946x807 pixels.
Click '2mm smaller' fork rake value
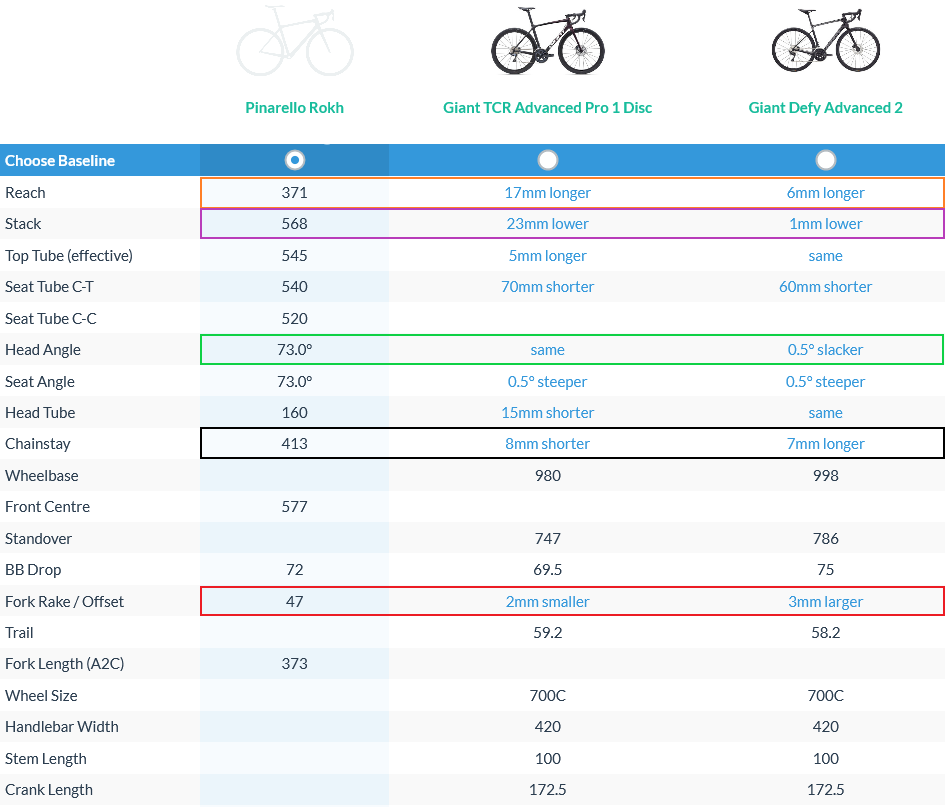tap(548, 601)
